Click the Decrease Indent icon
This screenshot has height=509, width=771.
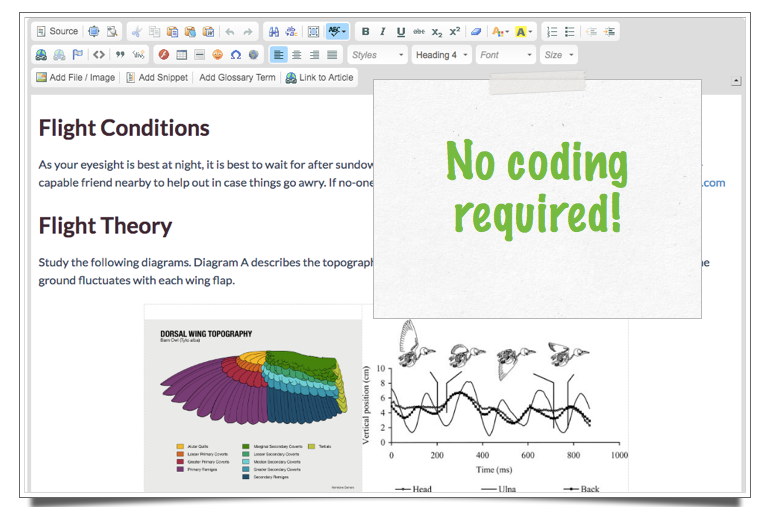pos(592,32)
